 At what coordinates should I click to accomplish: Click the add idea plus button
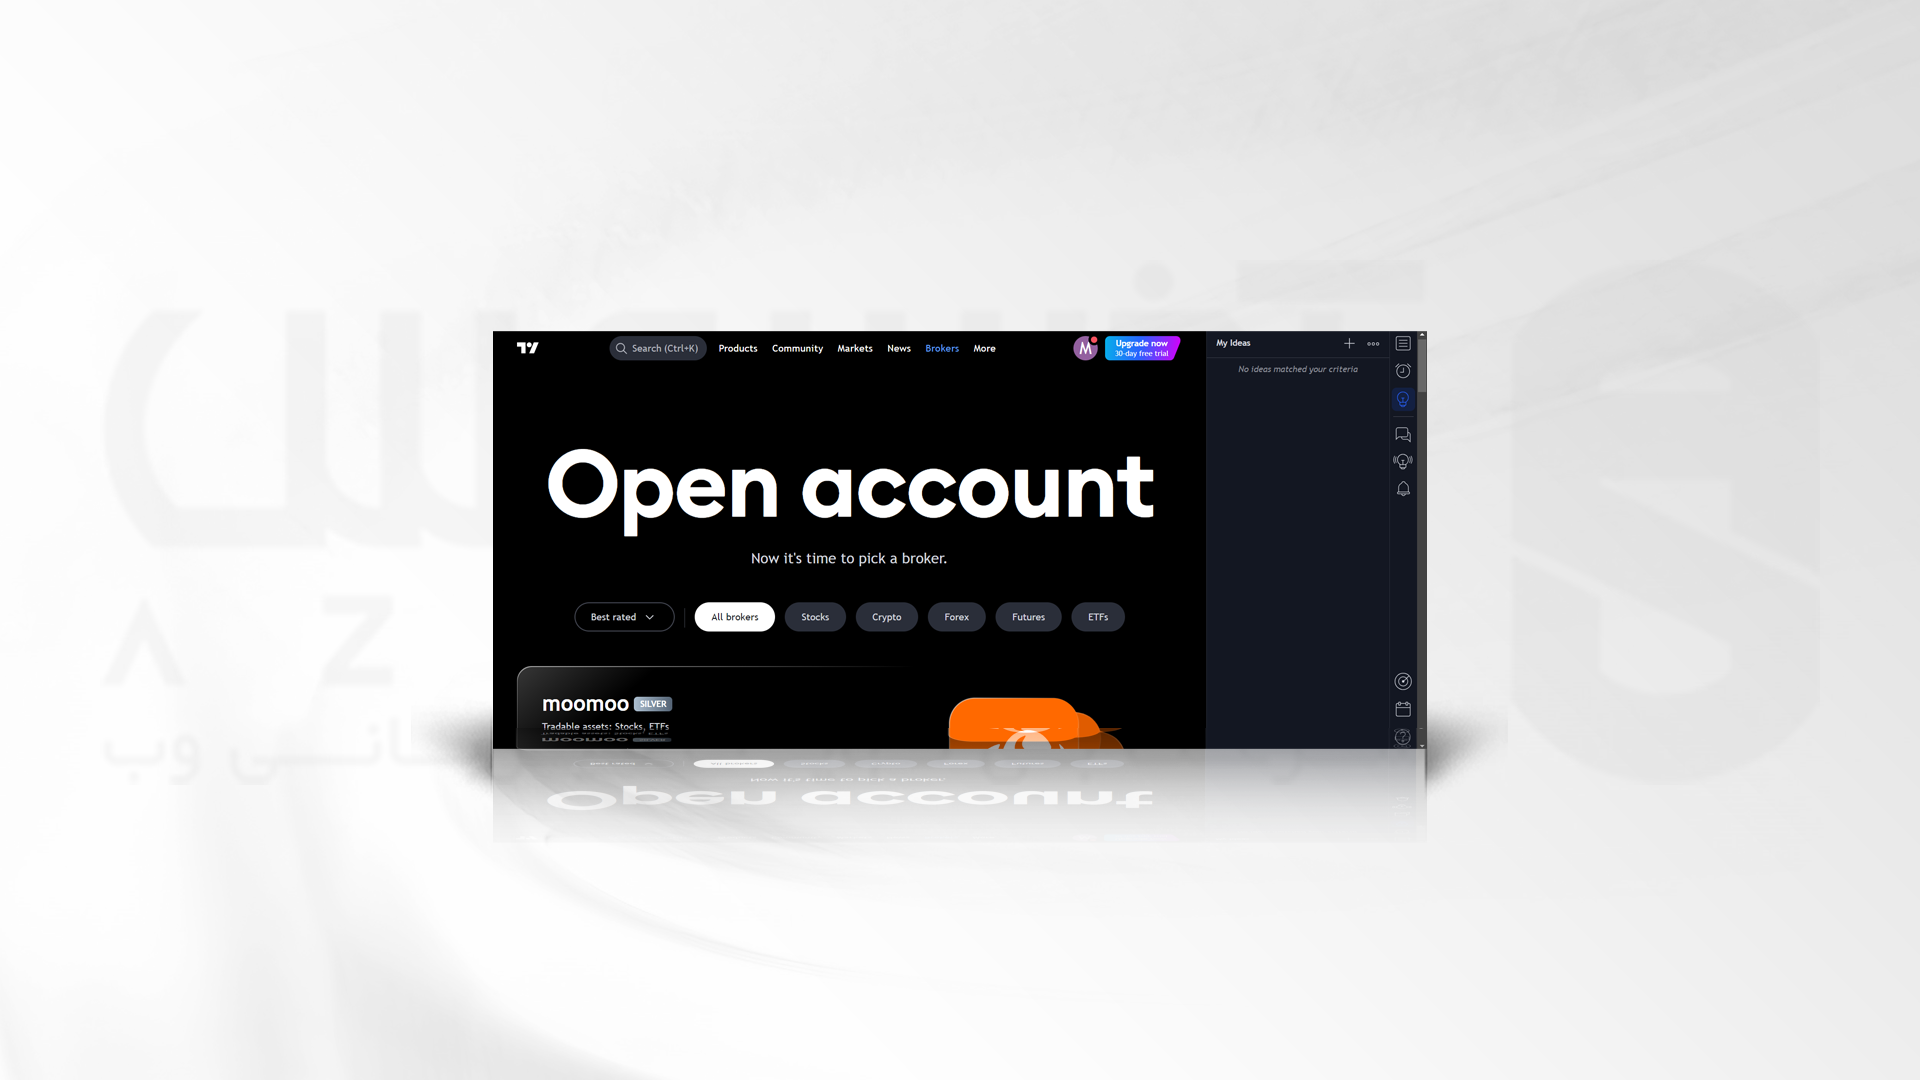pyautogui.click(x=1349, y=343)
